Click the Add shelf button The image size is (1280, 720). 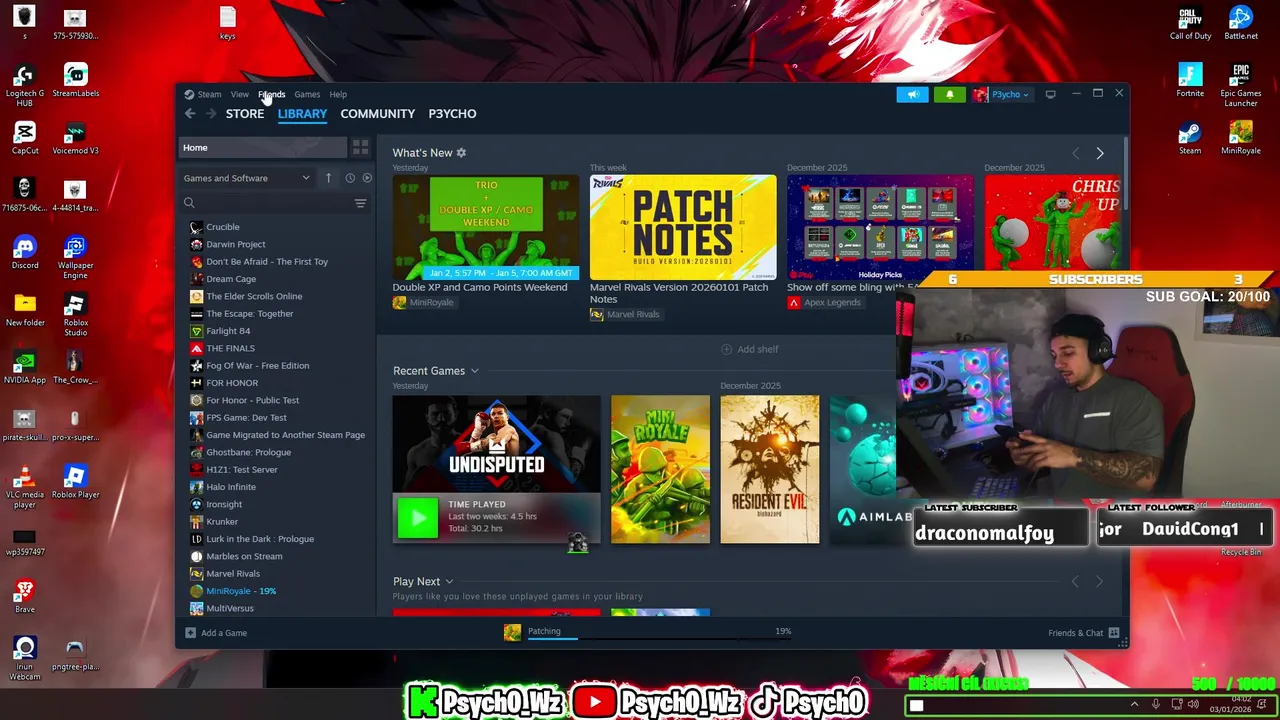click(750, 349)
